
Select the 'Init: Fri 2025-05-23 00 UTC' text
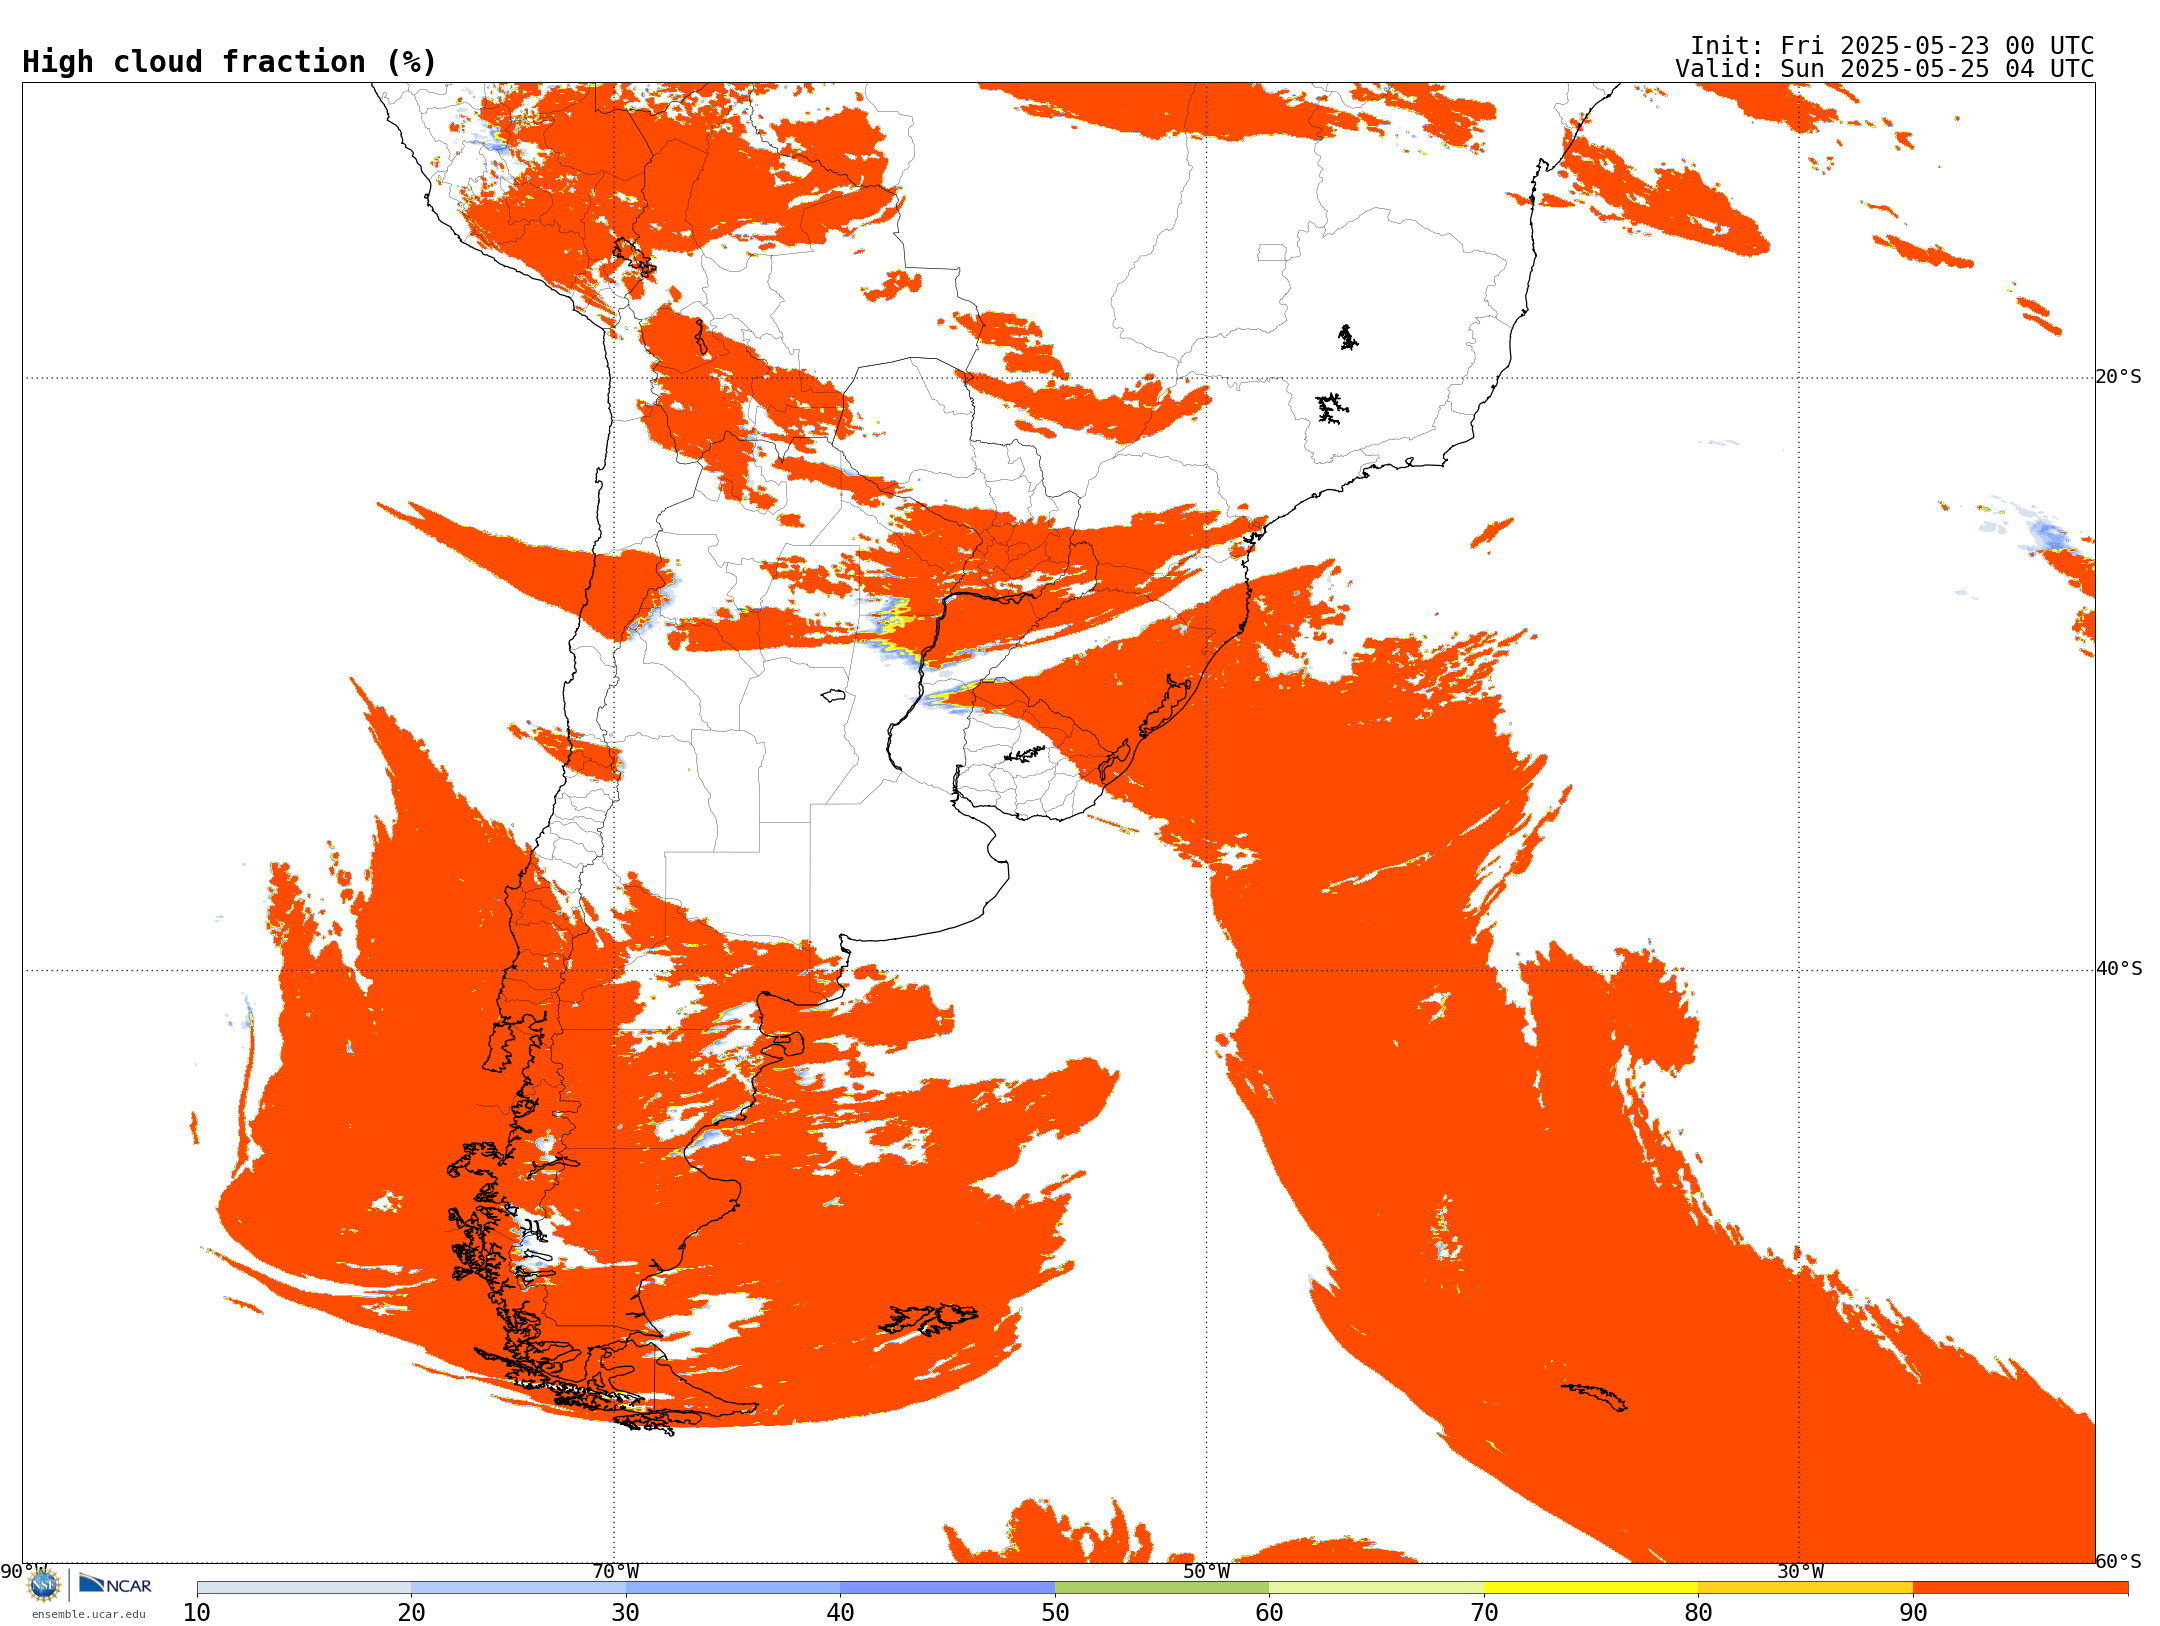1891,46
